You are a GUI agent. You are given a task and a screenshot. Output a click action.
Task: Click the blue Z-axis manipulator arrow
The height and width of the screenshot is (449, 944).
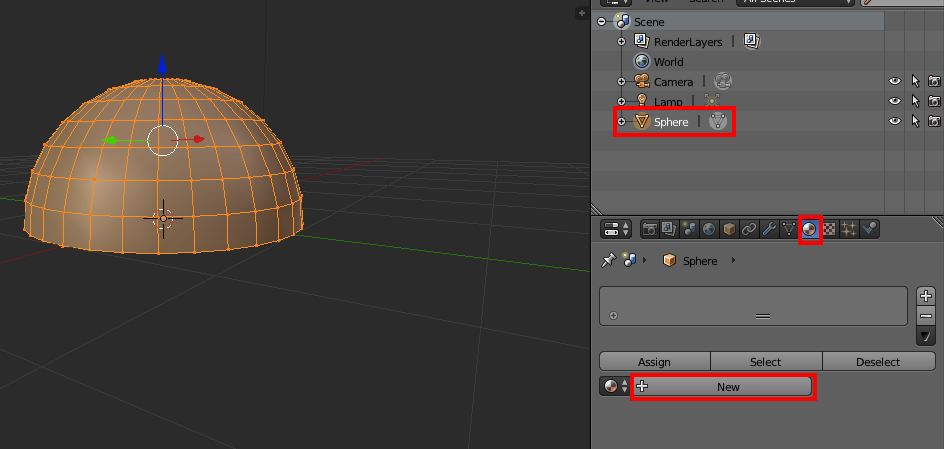[x=162, y=64]
